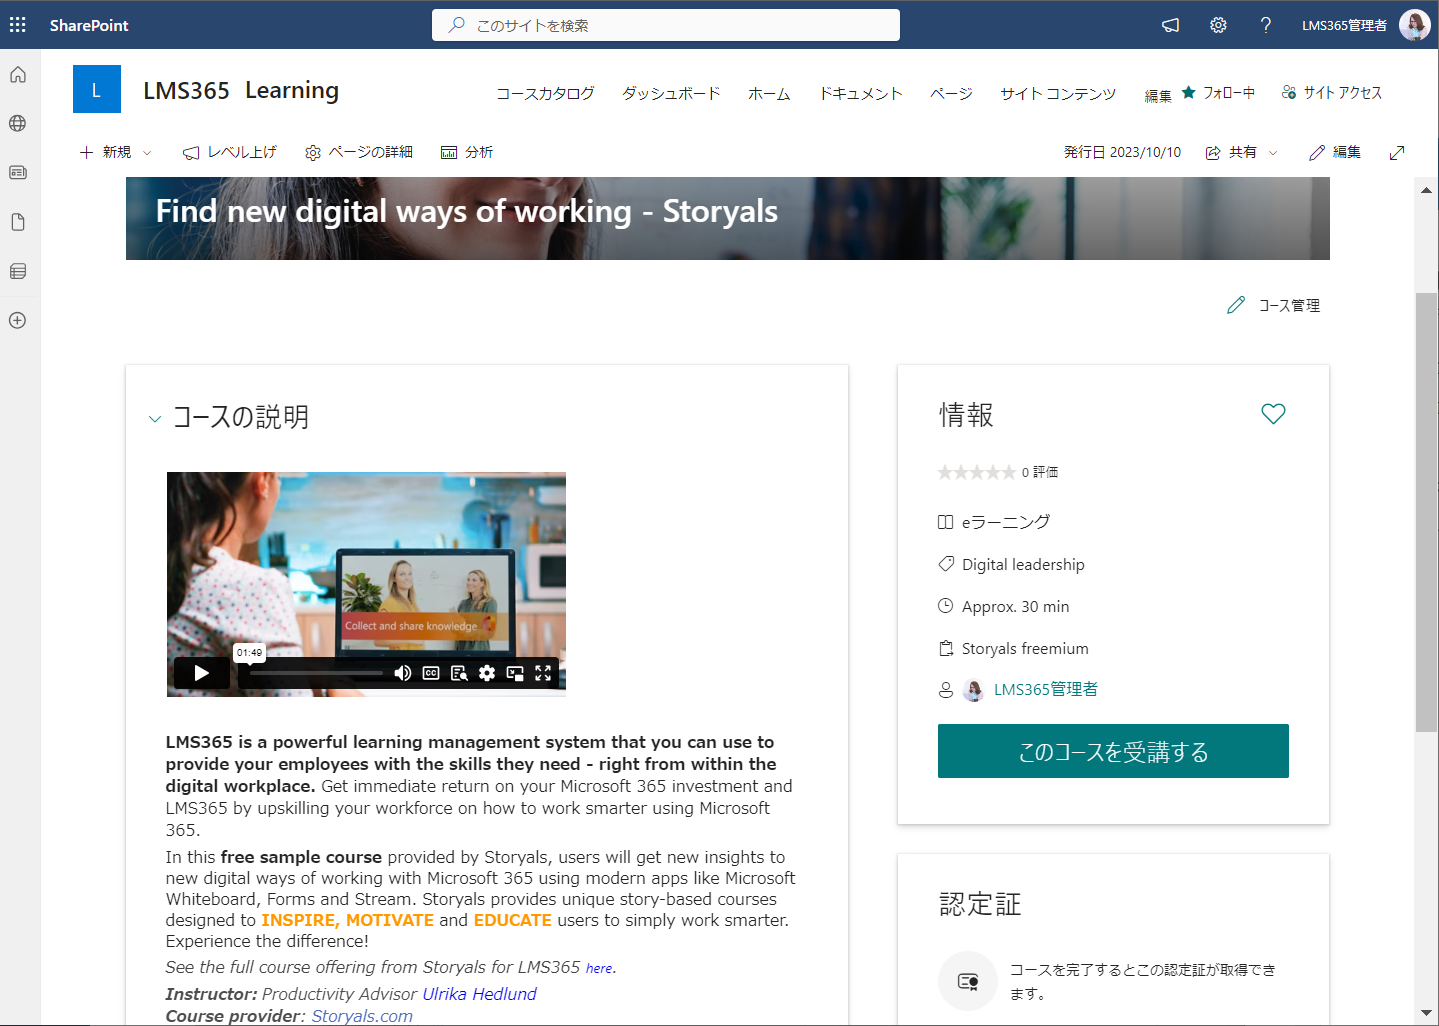Open the video playback settings gear

(487, 673)
